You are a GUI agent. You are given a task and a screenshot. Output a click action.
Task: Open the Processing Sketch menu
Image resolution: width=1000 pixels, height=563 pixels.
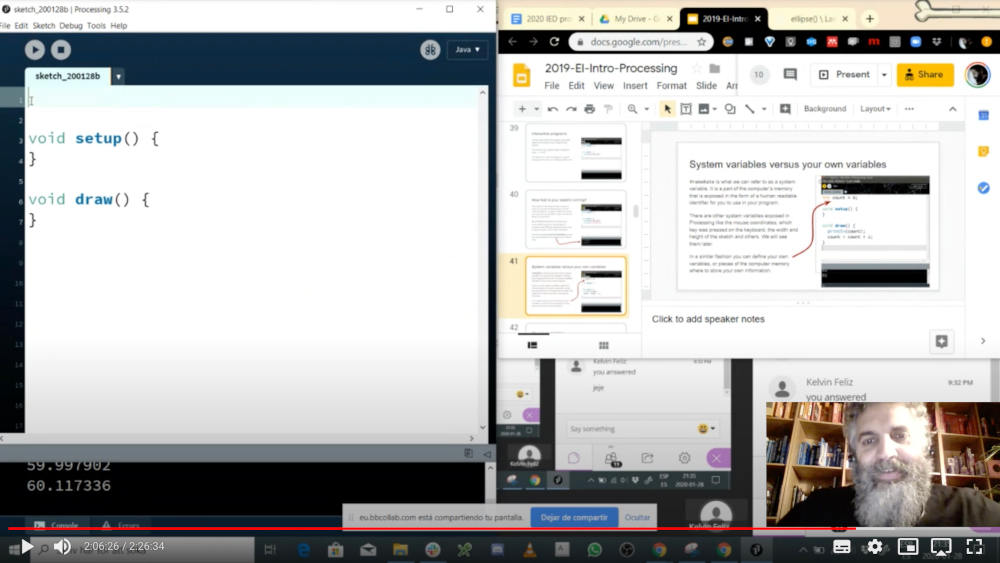click(x=44, y=26)
